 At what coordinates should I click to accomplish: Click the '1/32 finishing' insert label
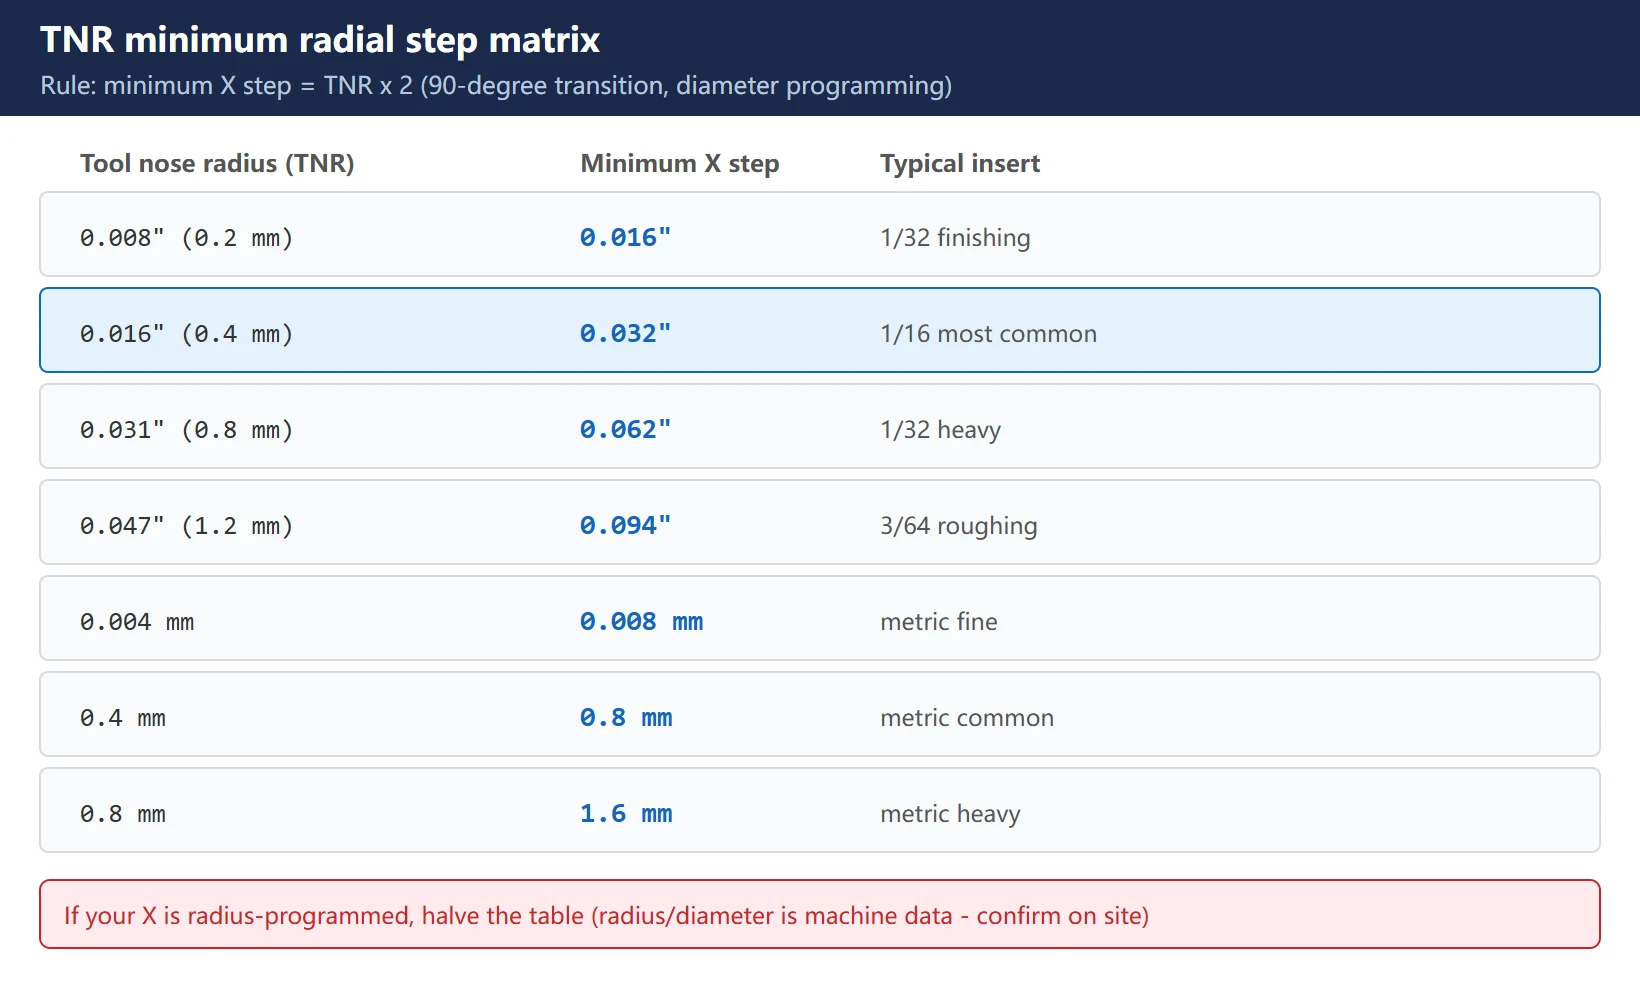955,238
